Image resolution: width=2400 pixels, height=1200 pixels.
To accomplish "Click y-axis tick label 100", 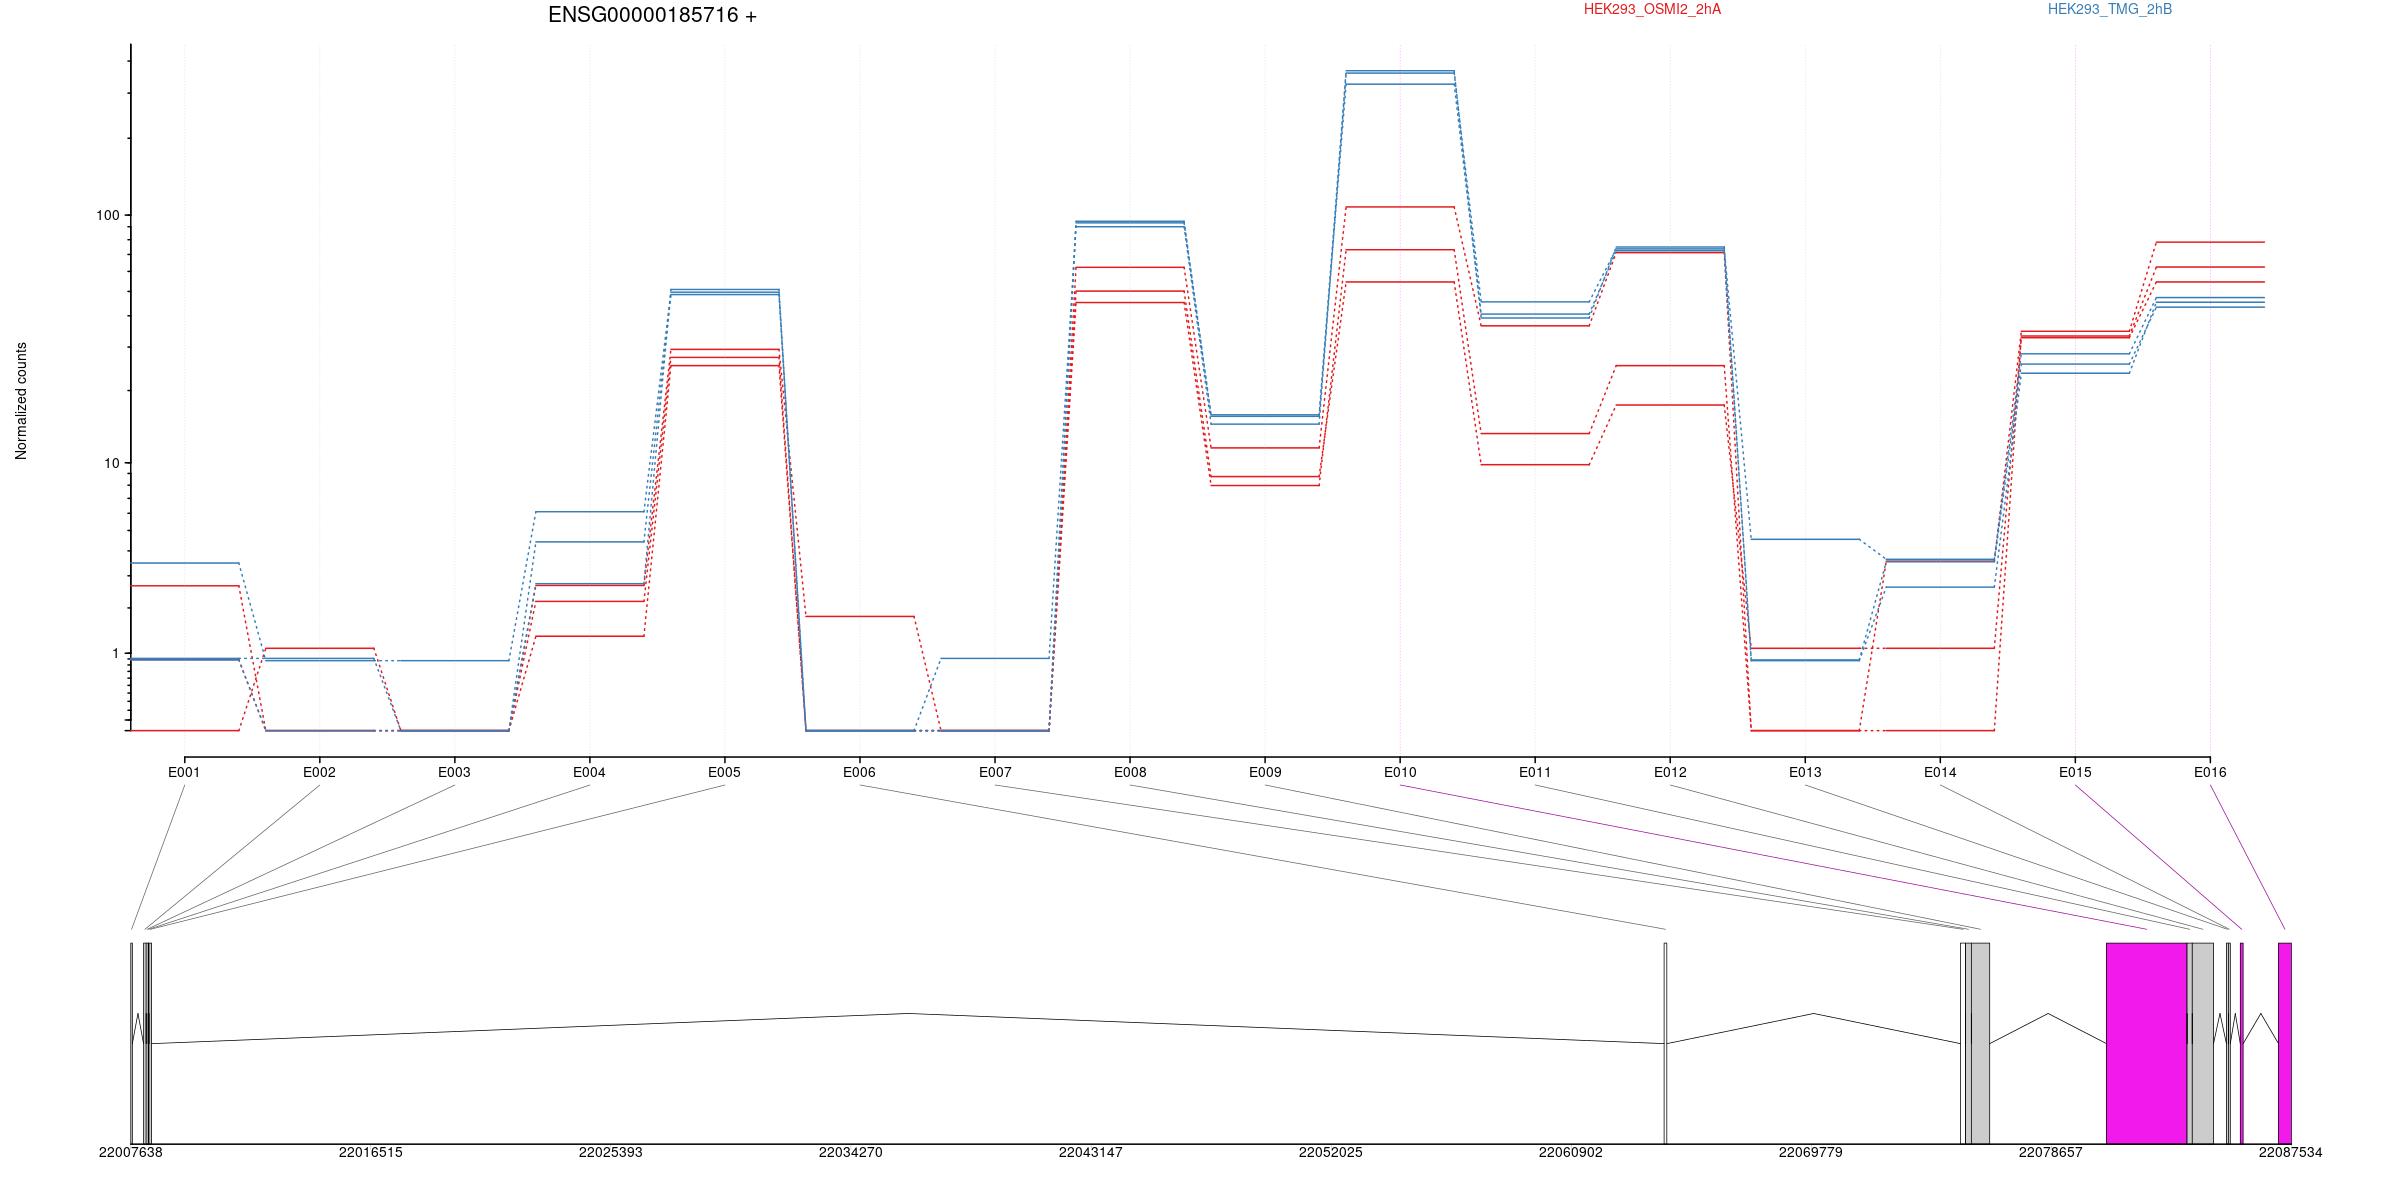I will point(107,215).
